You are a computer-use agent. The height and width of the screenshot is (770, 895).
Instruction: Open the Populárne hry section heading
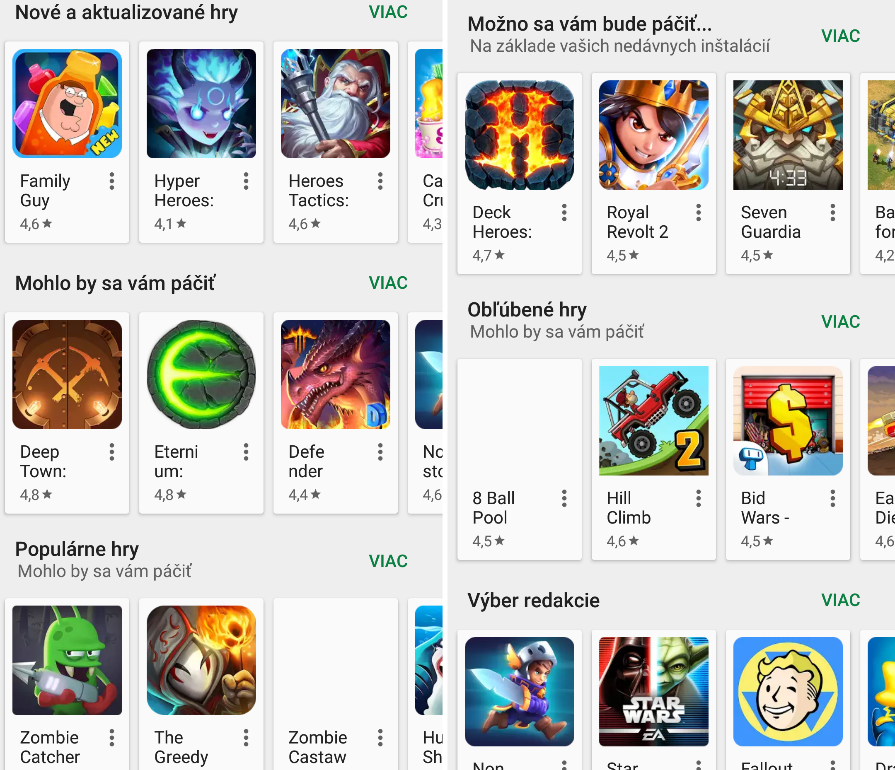click(77, 549)
